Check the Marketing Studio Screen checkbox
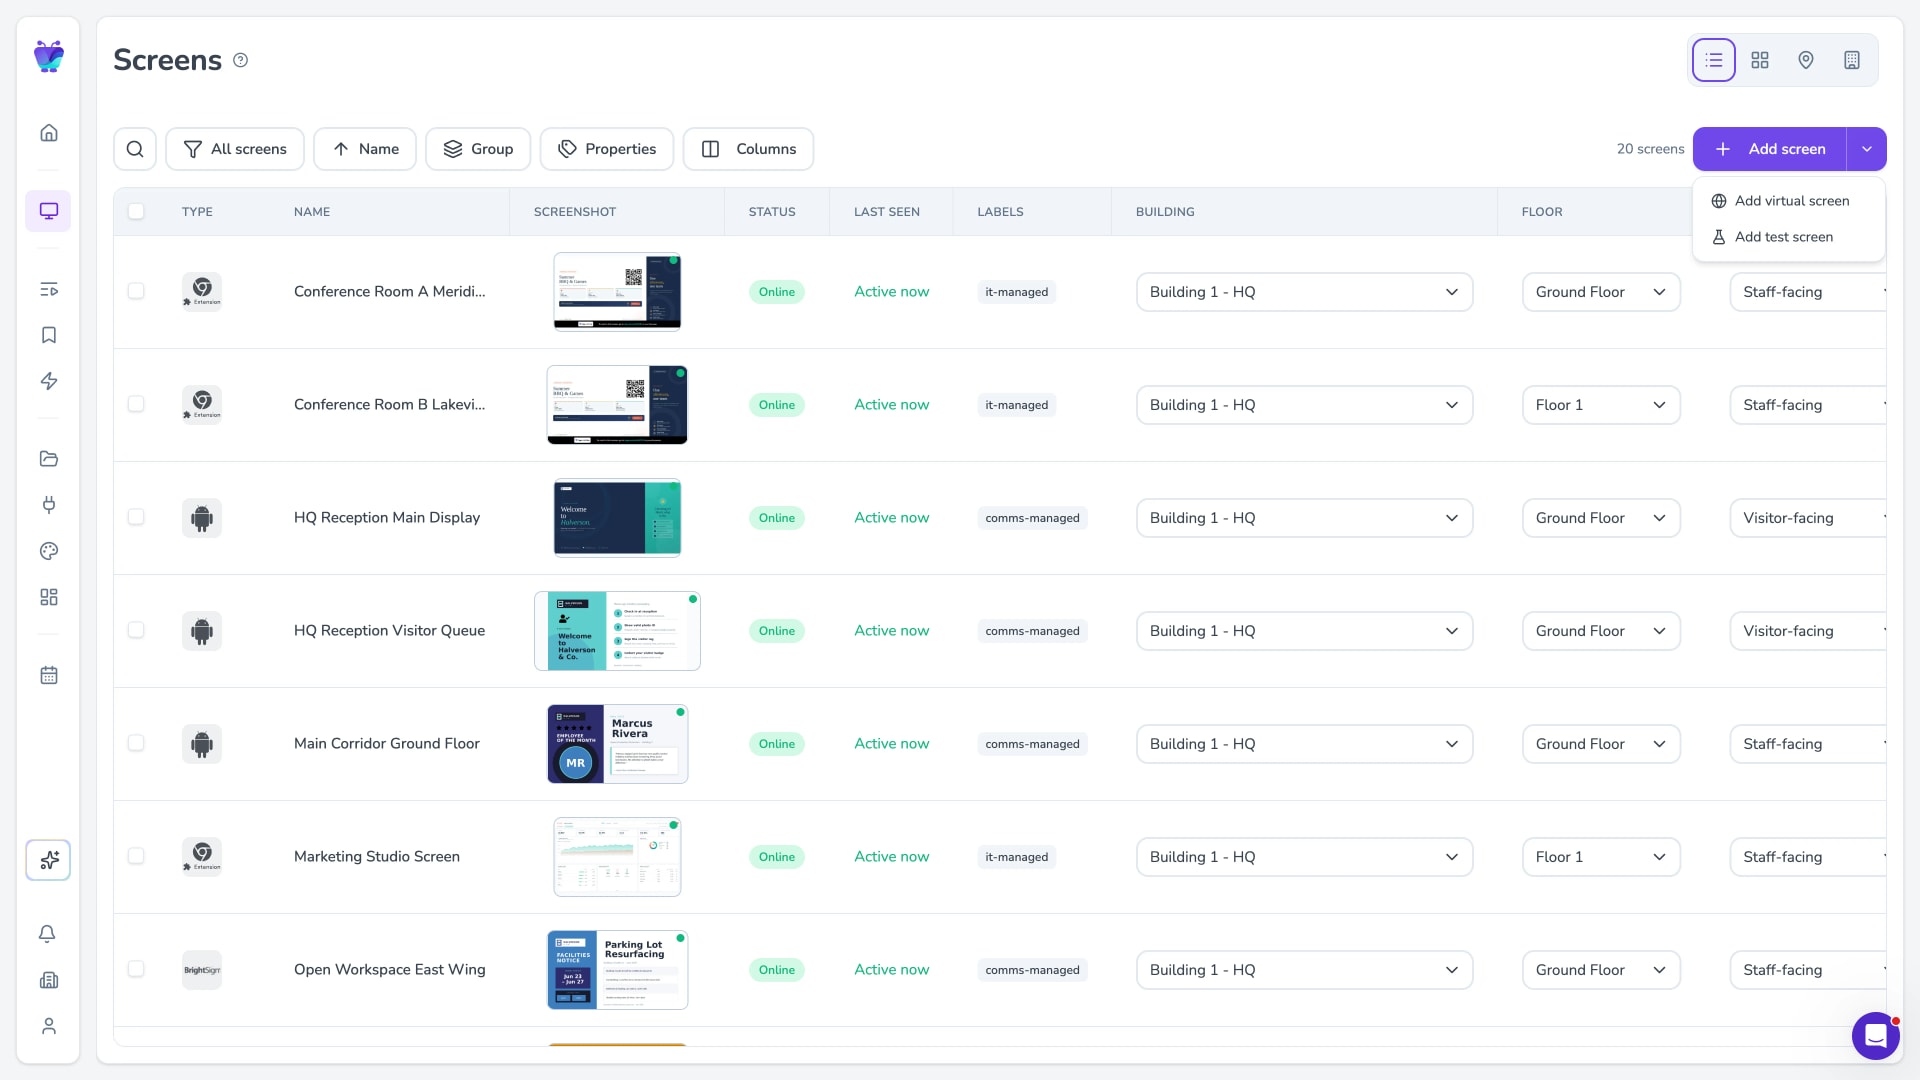1920x1080 pixels. [x=136, y=856]
